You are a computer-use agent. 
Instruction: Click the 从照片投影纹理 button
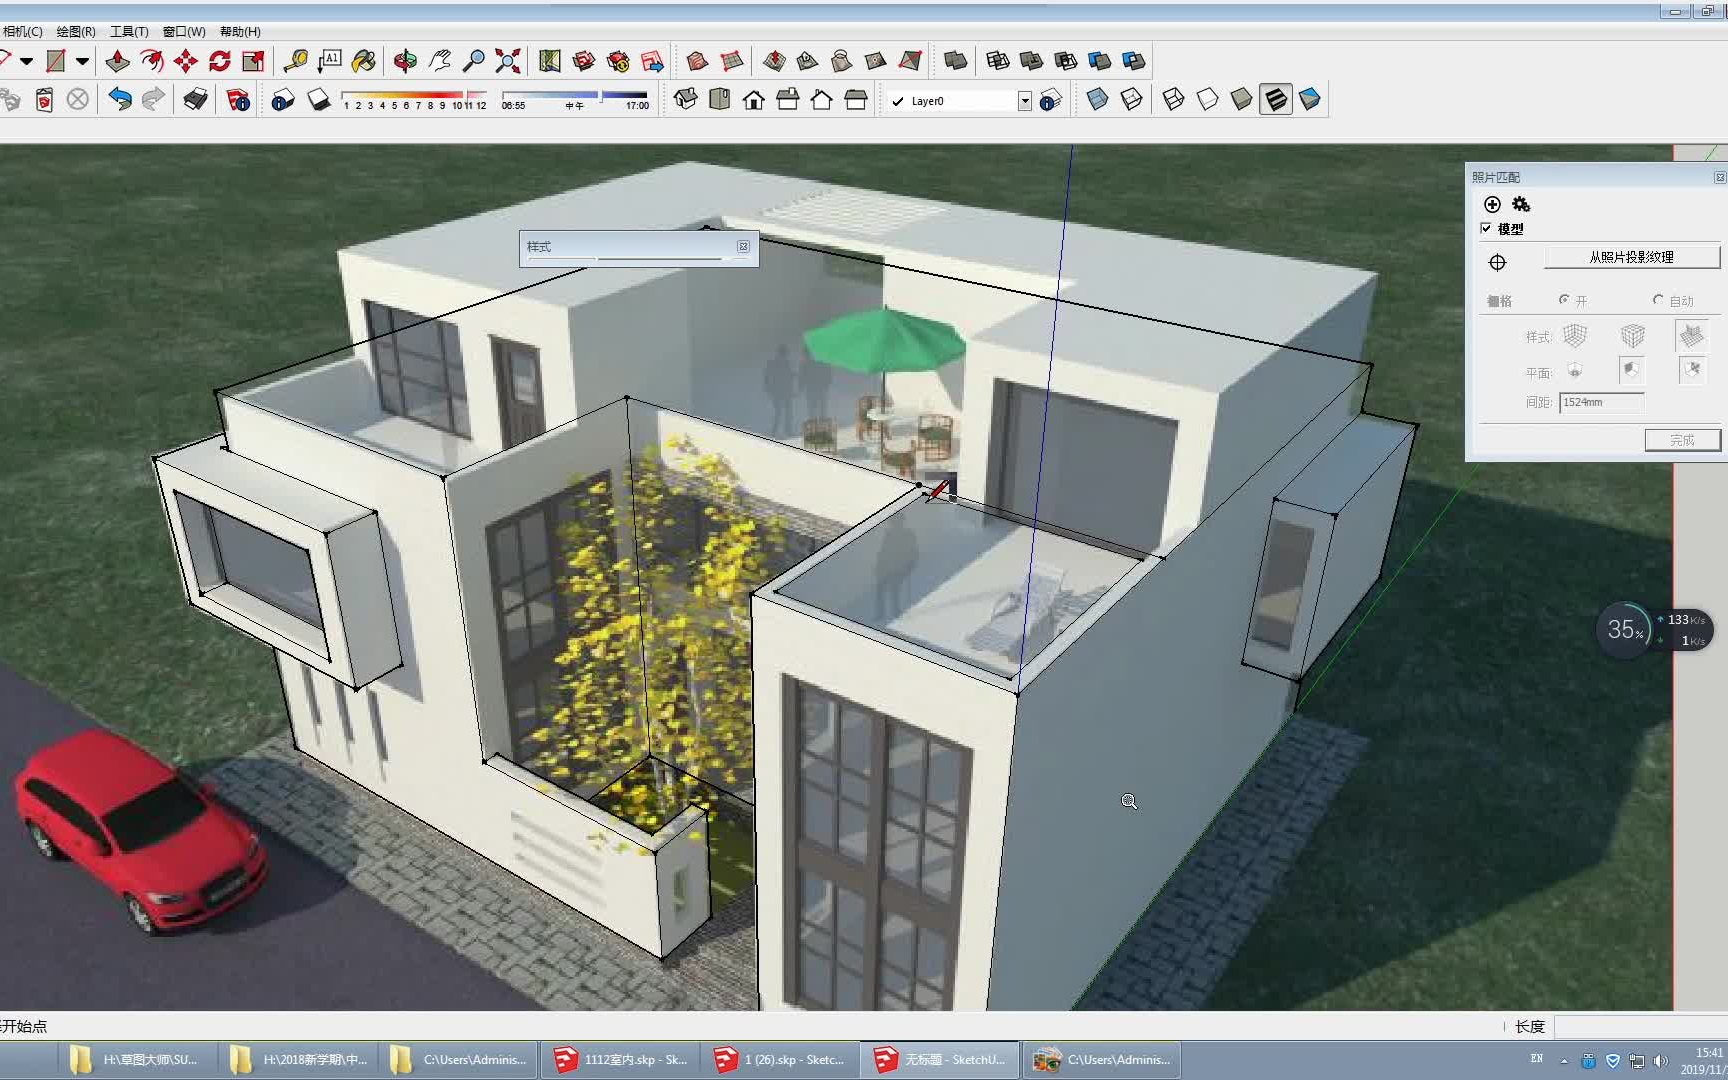pyautogui.click(x=1632, y=257)
